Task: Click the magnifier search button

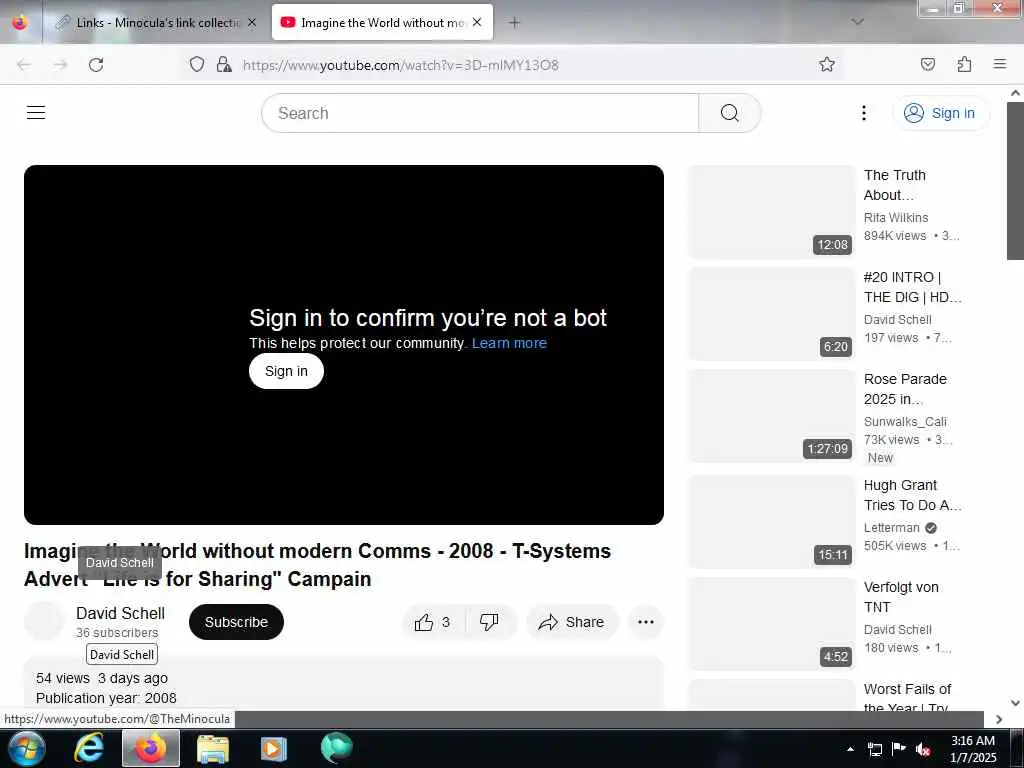Action: pos(729,113)
